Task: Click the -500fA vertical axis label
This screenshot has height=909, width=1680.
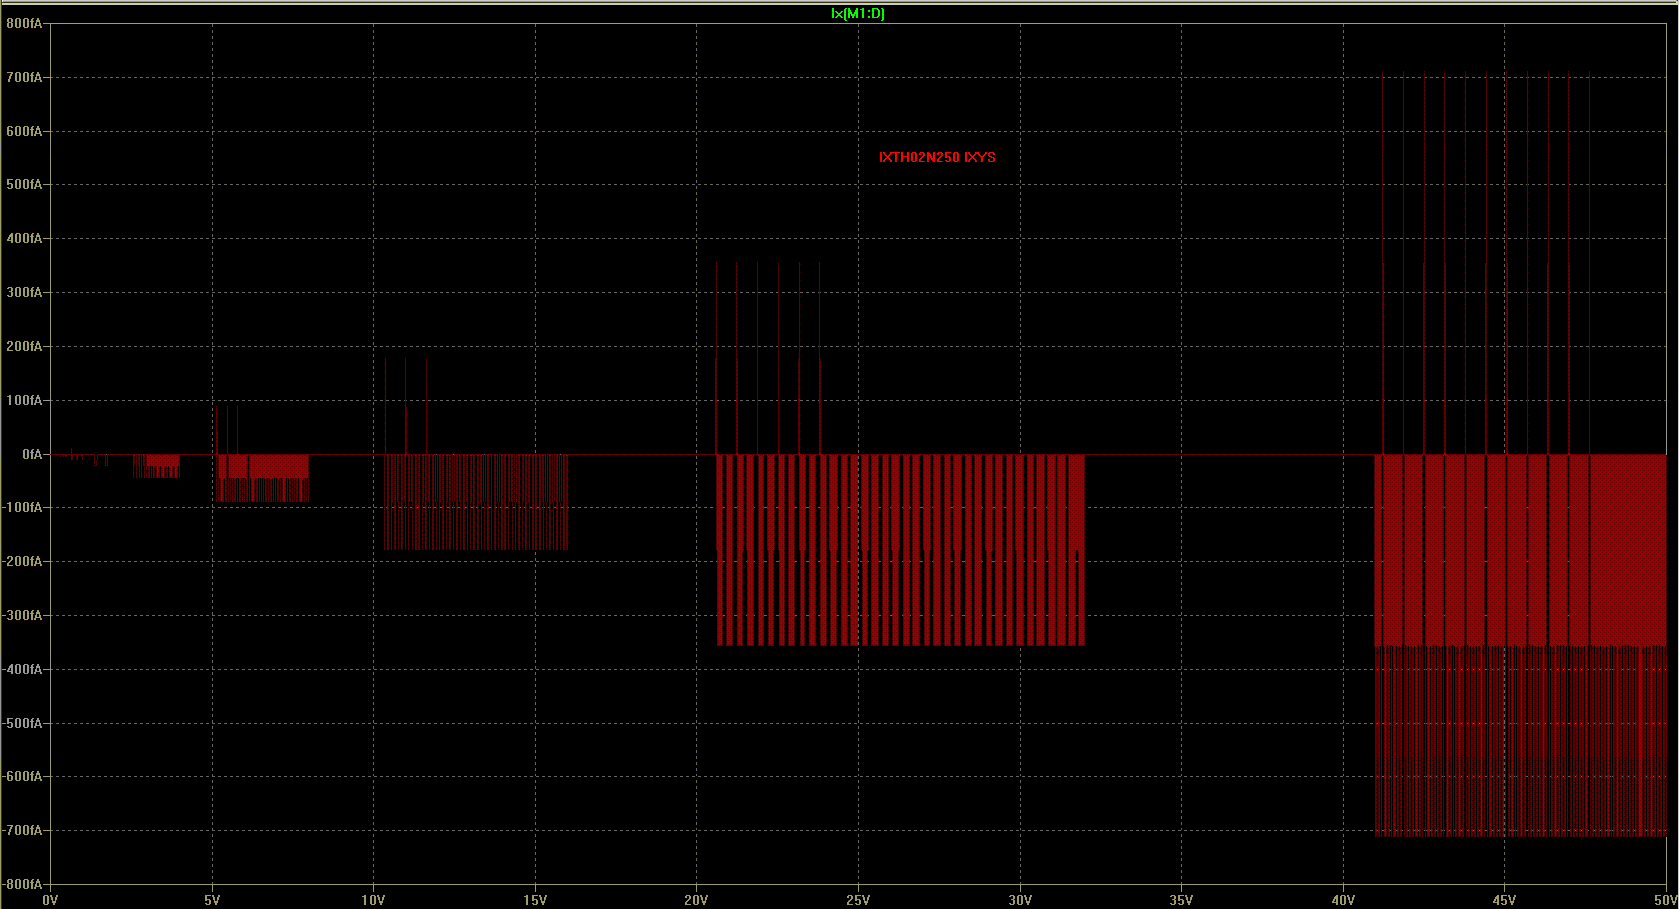Action: (22, 723)
